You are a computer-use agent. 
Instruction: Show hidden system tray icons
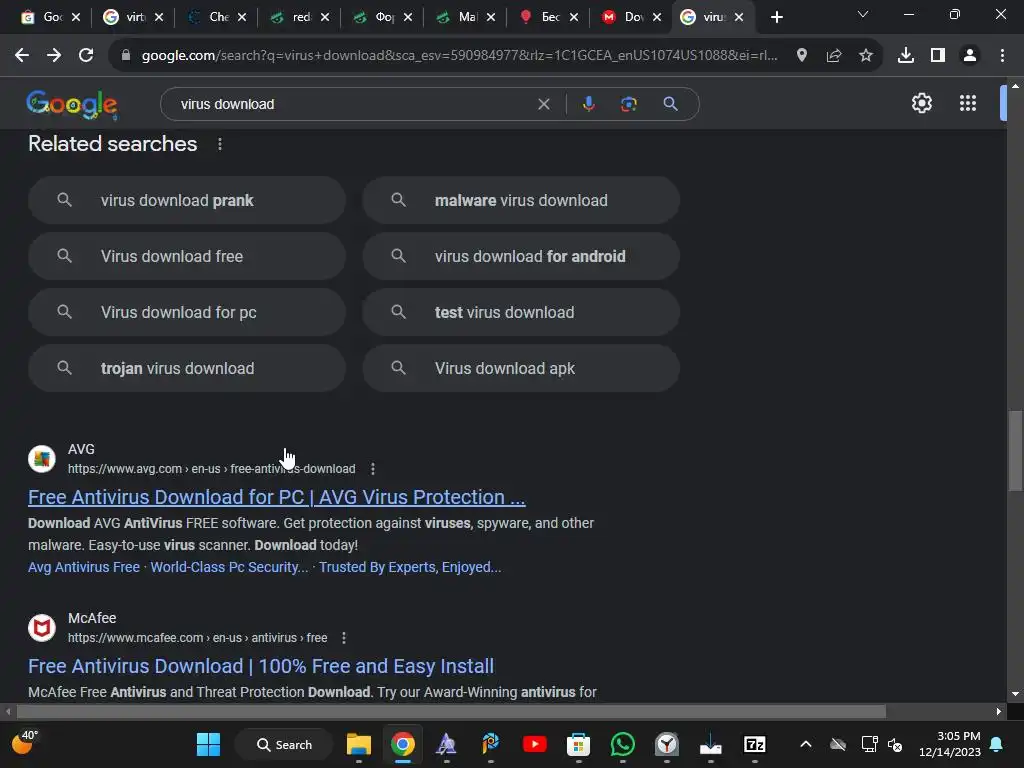pos(806,744)
